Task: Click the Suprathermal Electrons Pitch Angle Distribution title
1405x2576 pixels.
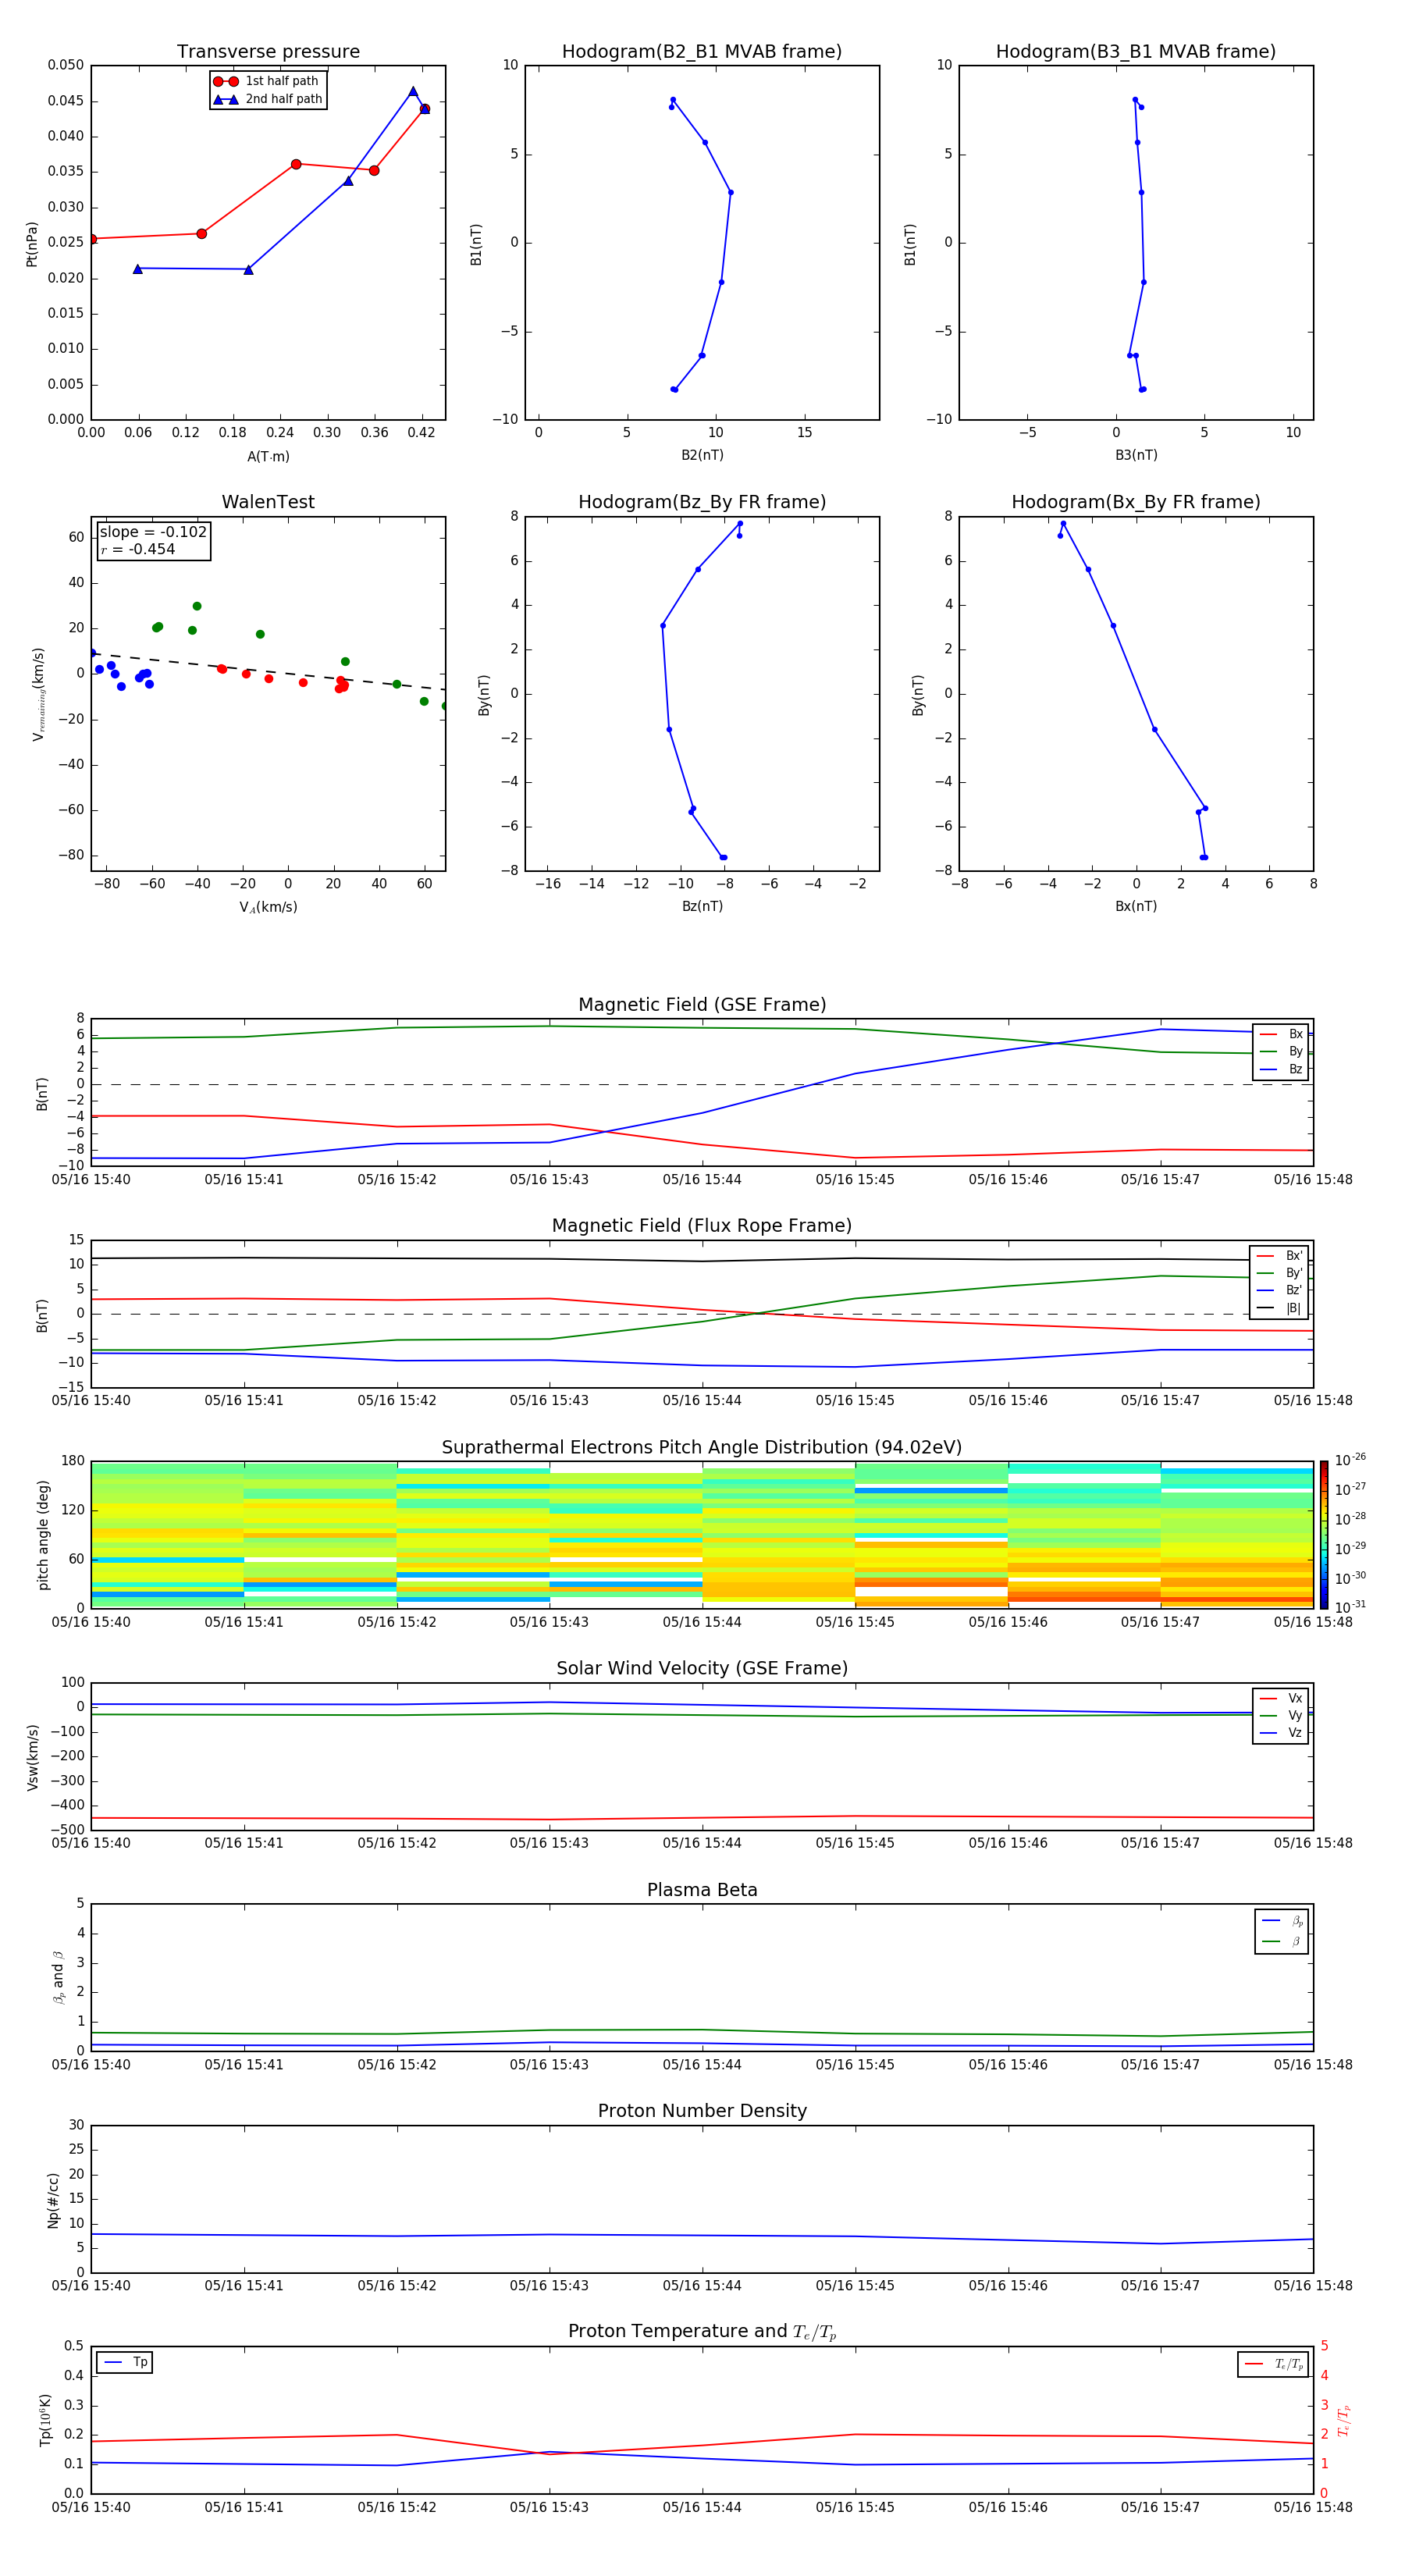Action: pos(702,1448)
